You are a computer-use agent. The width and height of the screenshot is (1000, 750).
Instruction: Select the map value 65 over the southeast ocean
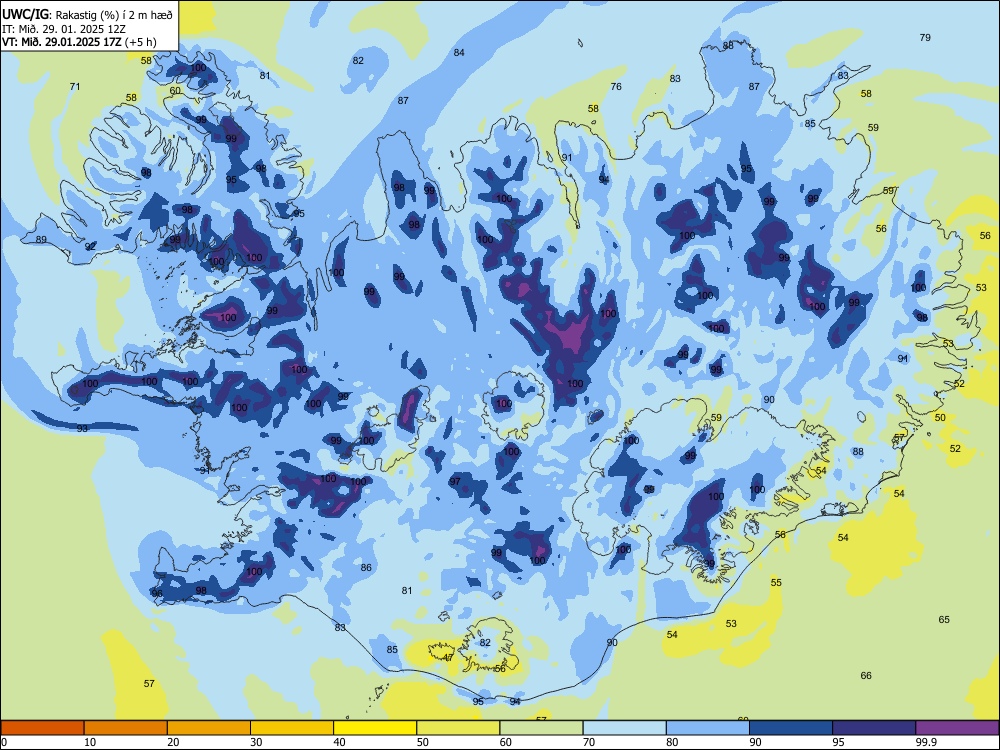point(944,619)
